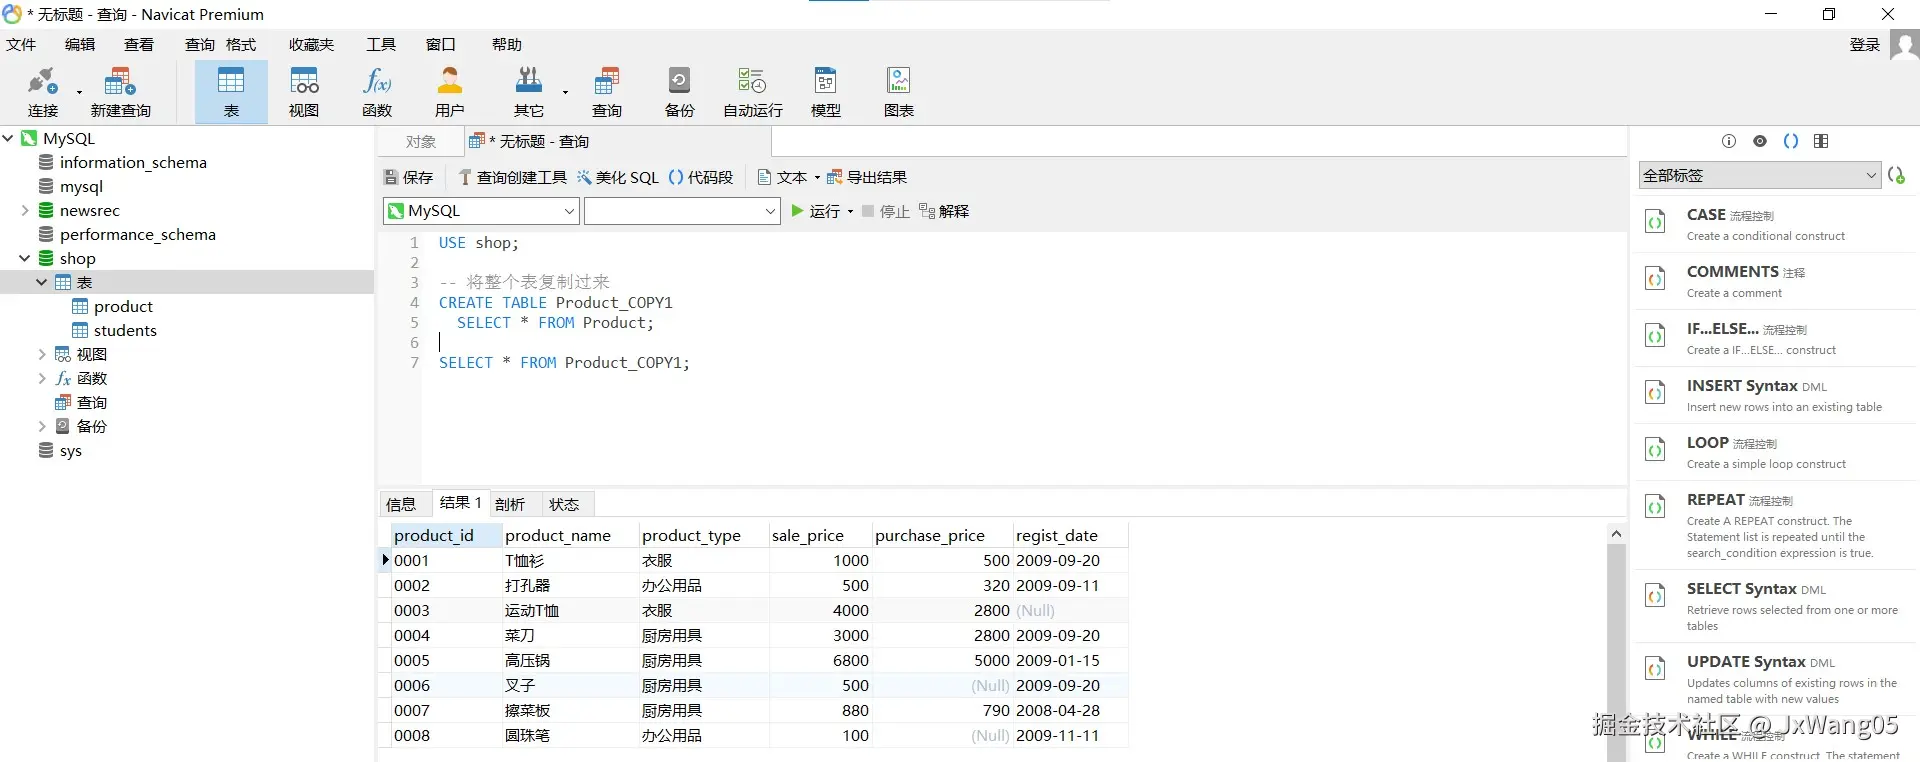Viewport: 1920px width, 762px height.
Task: Click the 解释 (Explain) button
Action: 944,211
